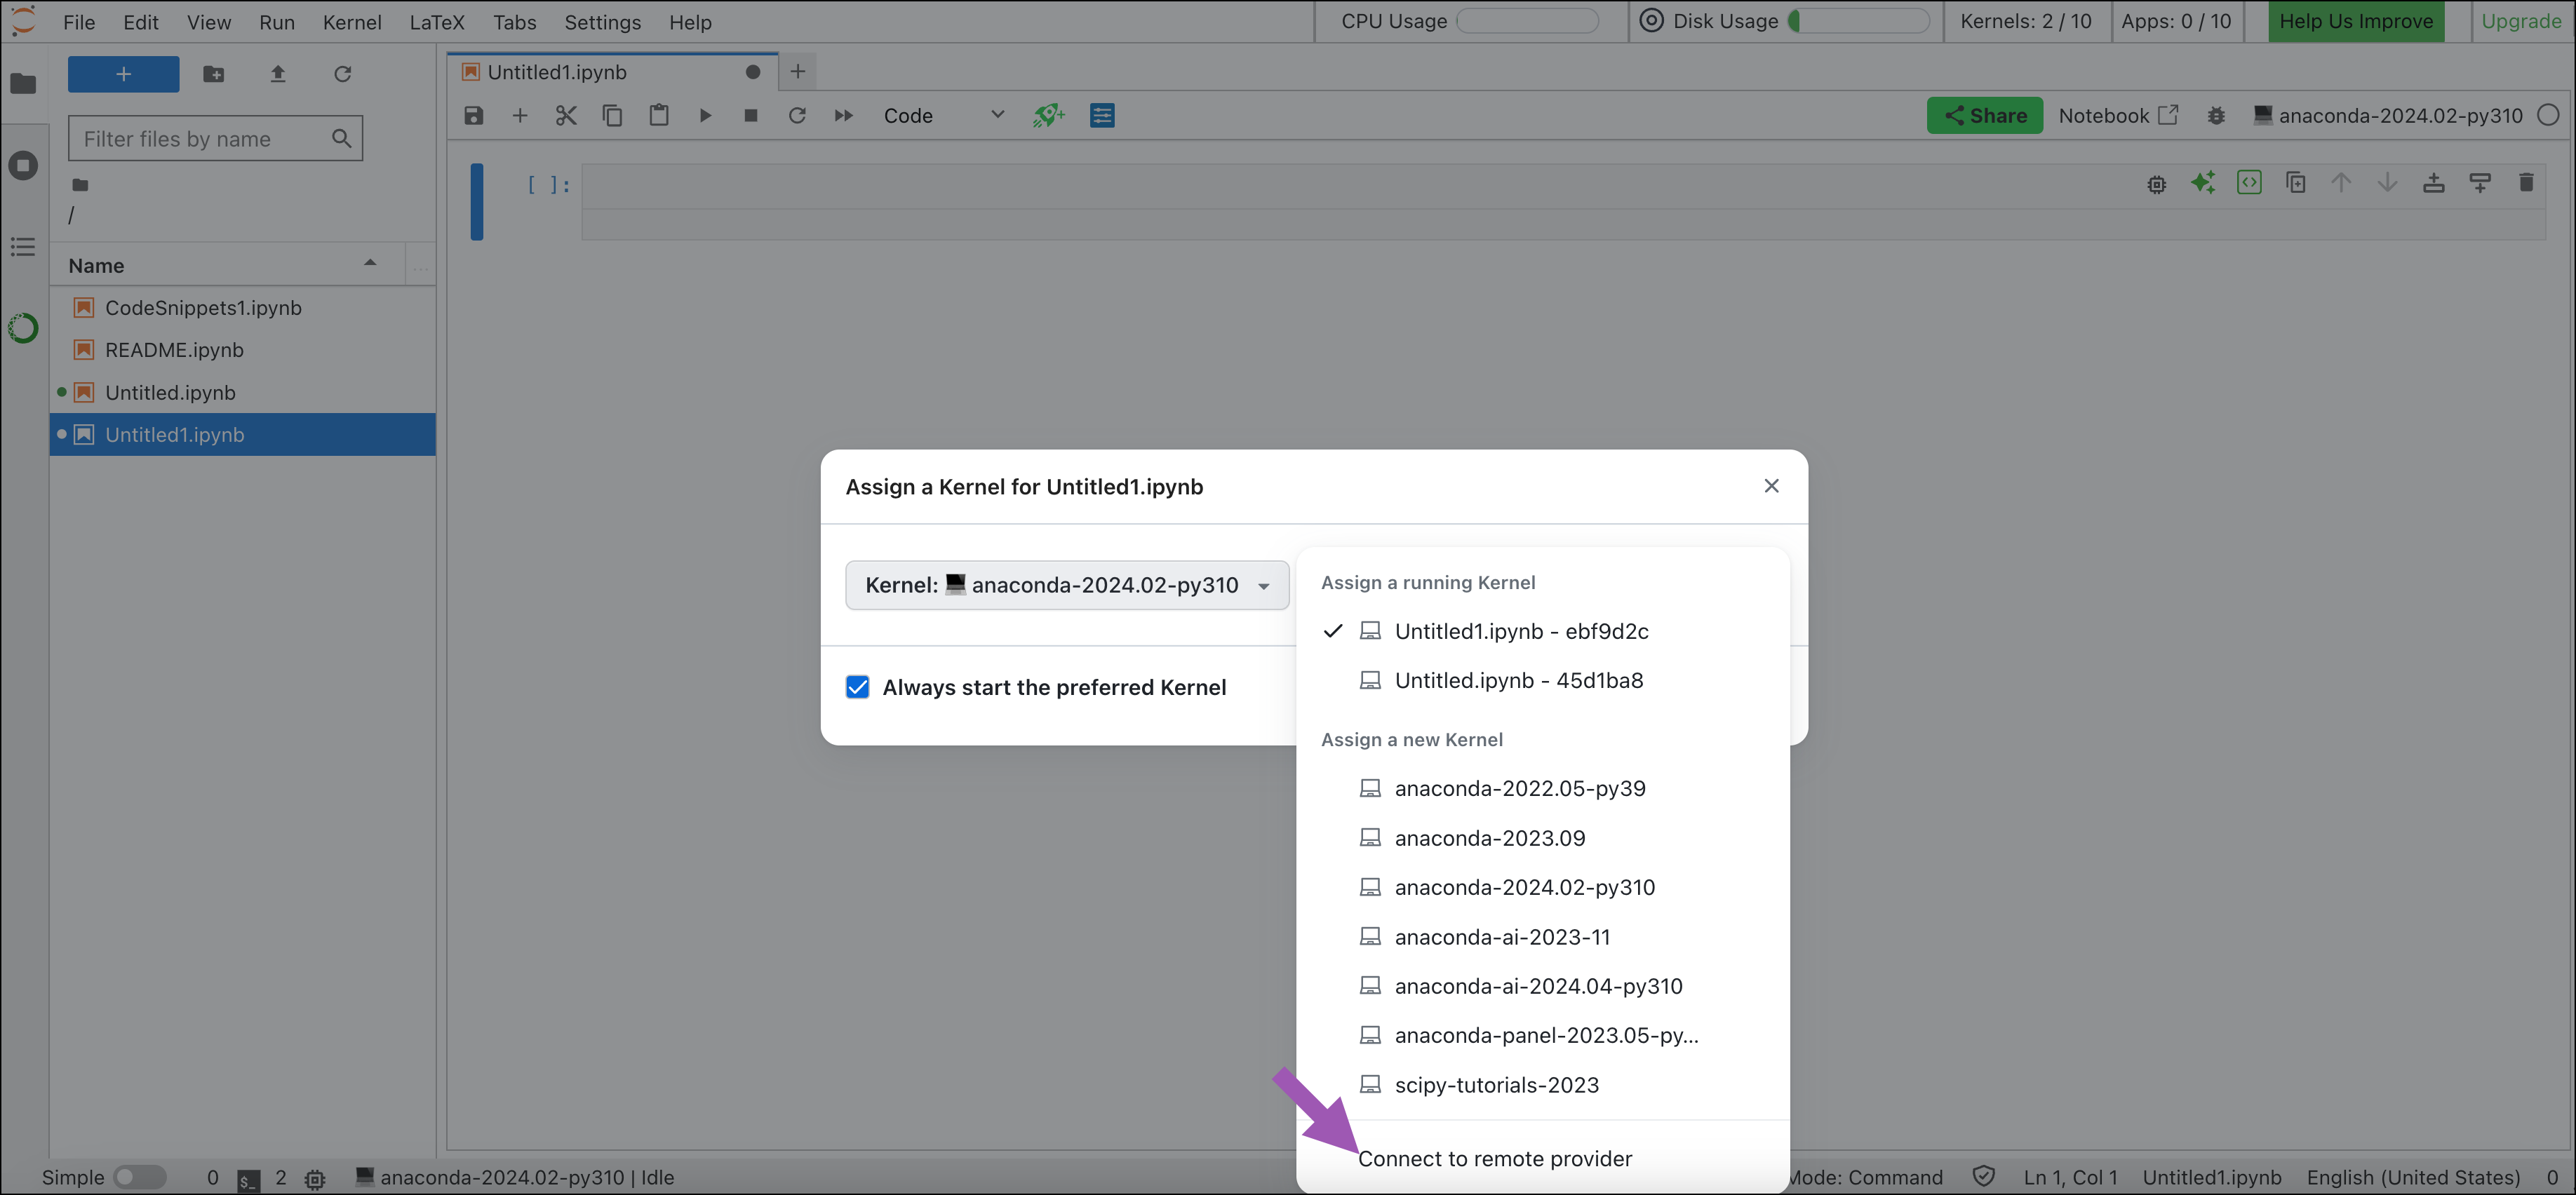
Task: Create a new folder in file browser
Action: click(x=214, y=74)
